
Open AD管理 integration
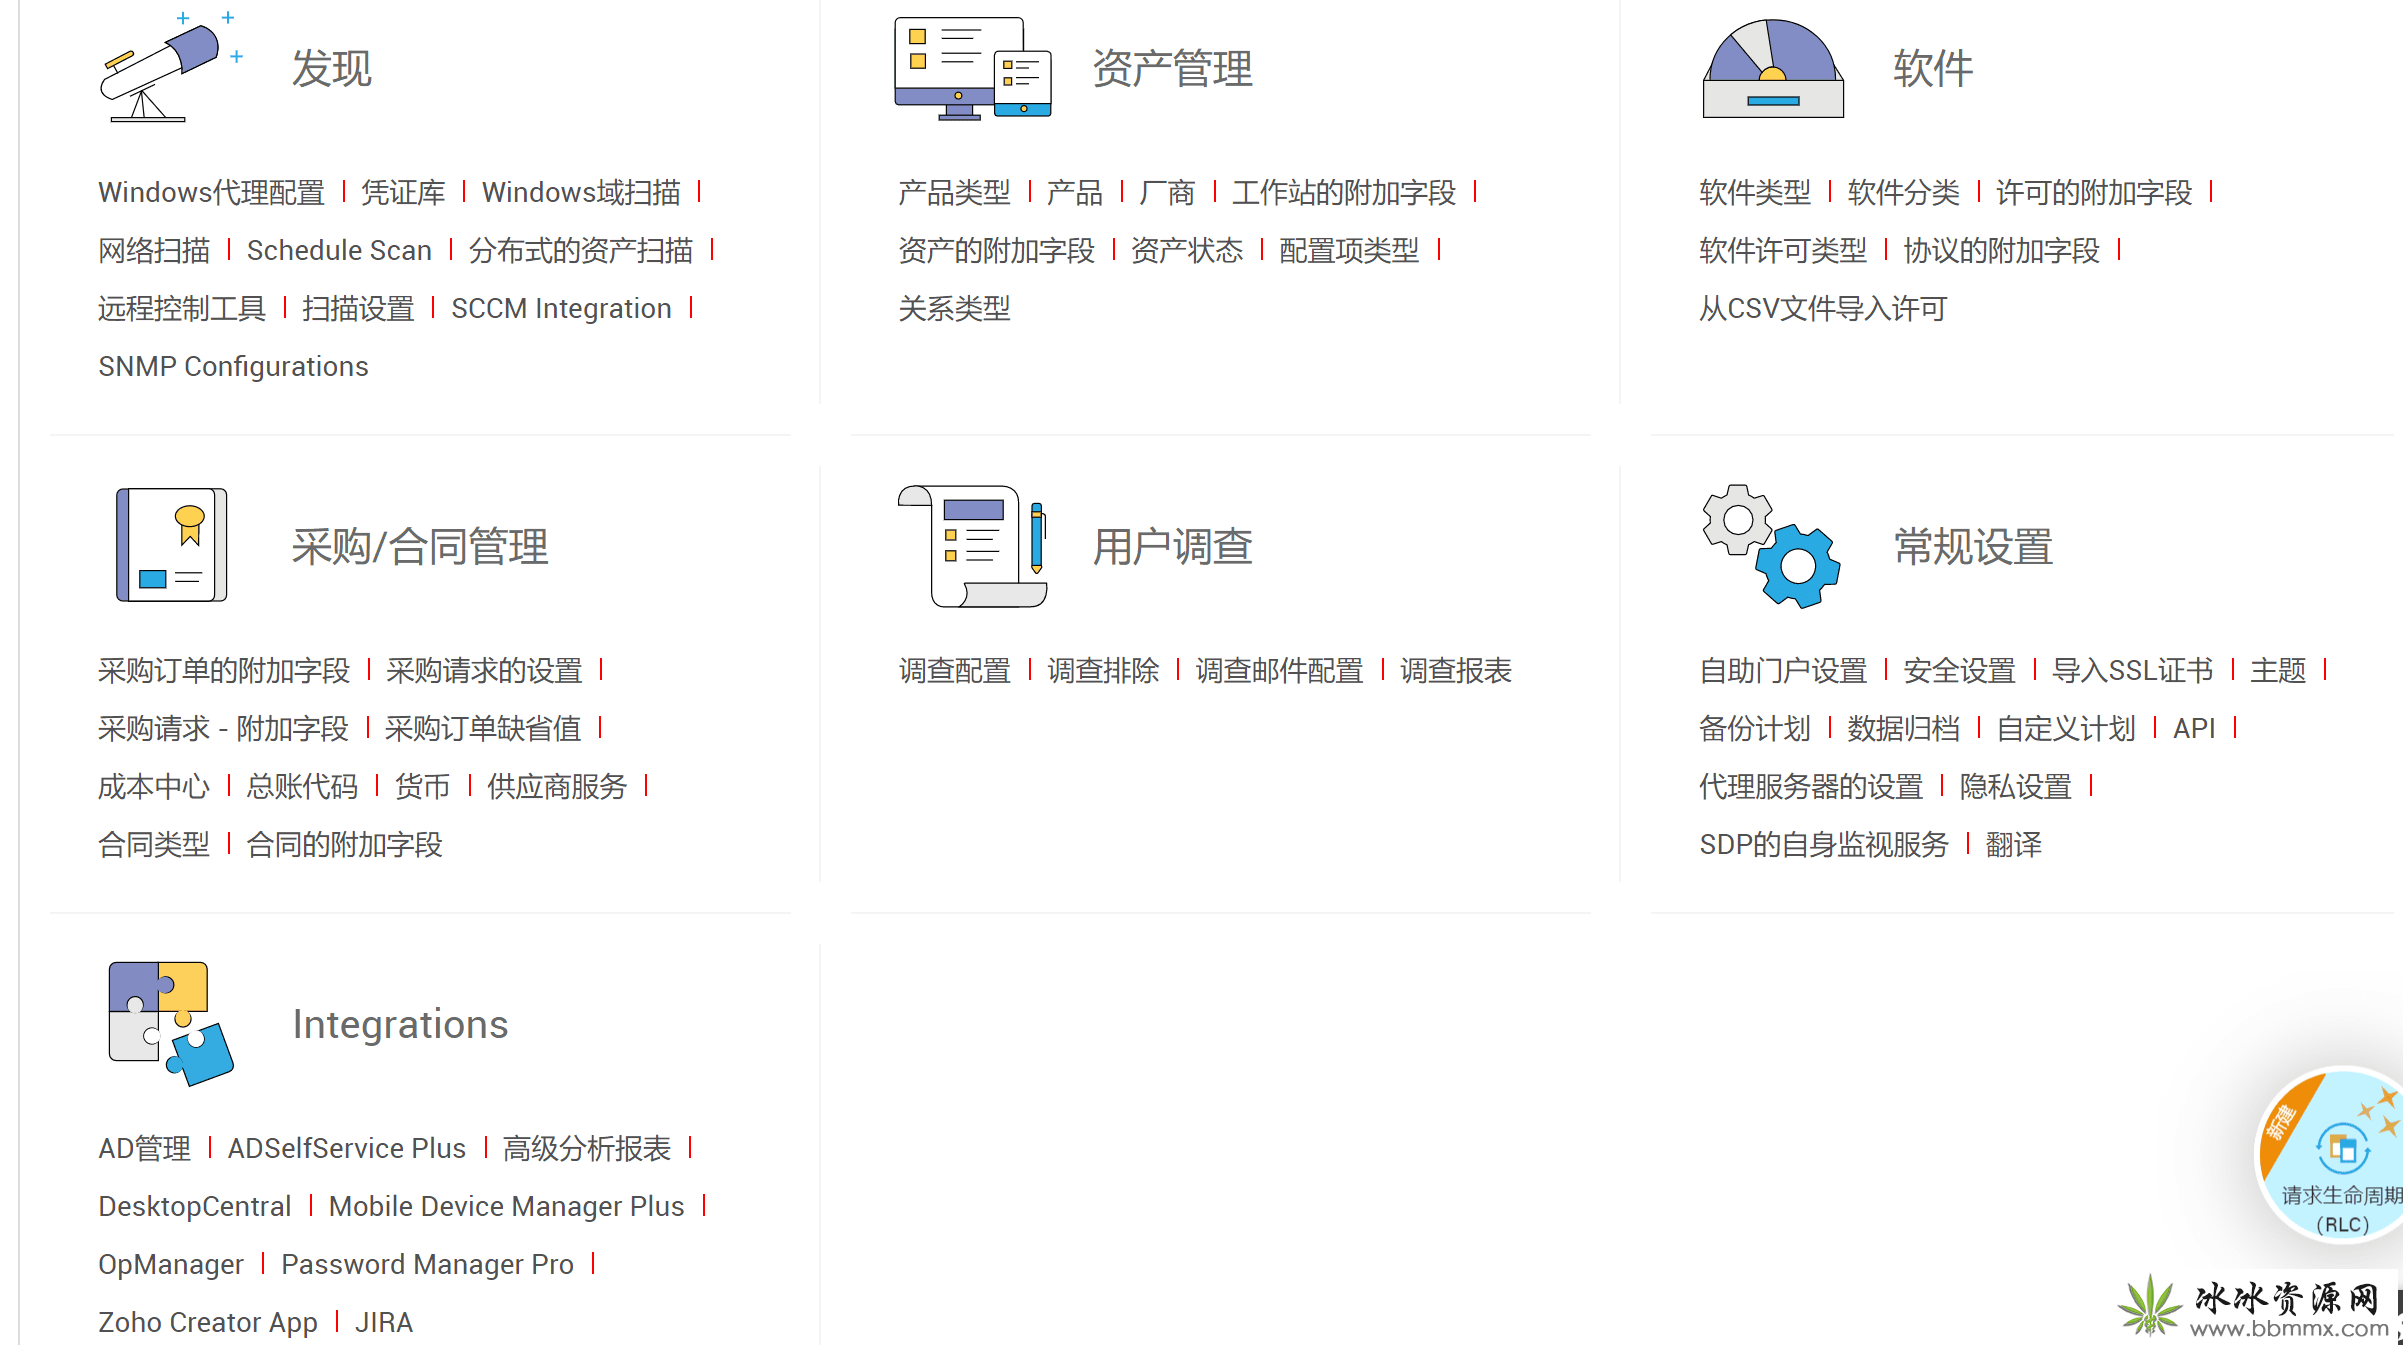(x=144, y=1148)
